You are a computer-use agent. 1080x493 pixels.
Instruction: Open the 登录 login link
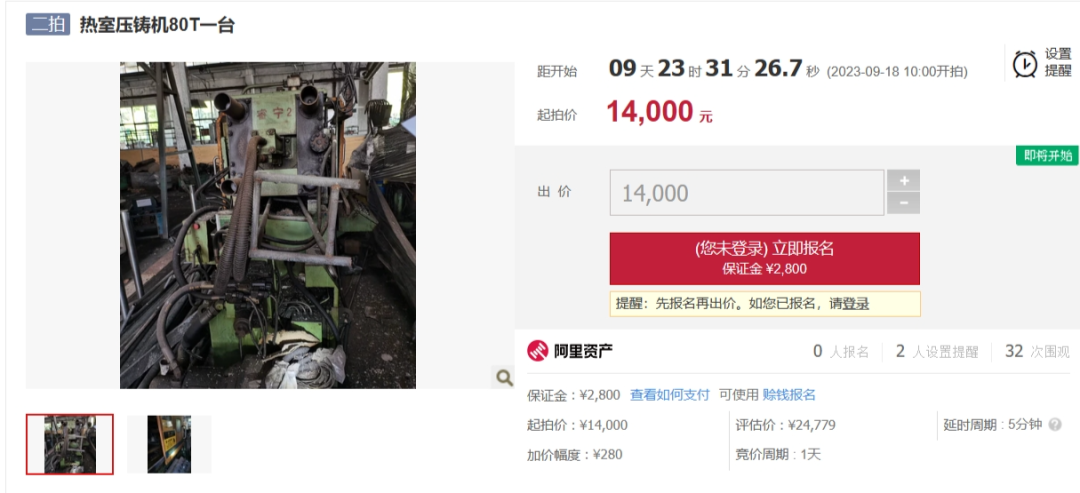(x=856, y=304)
